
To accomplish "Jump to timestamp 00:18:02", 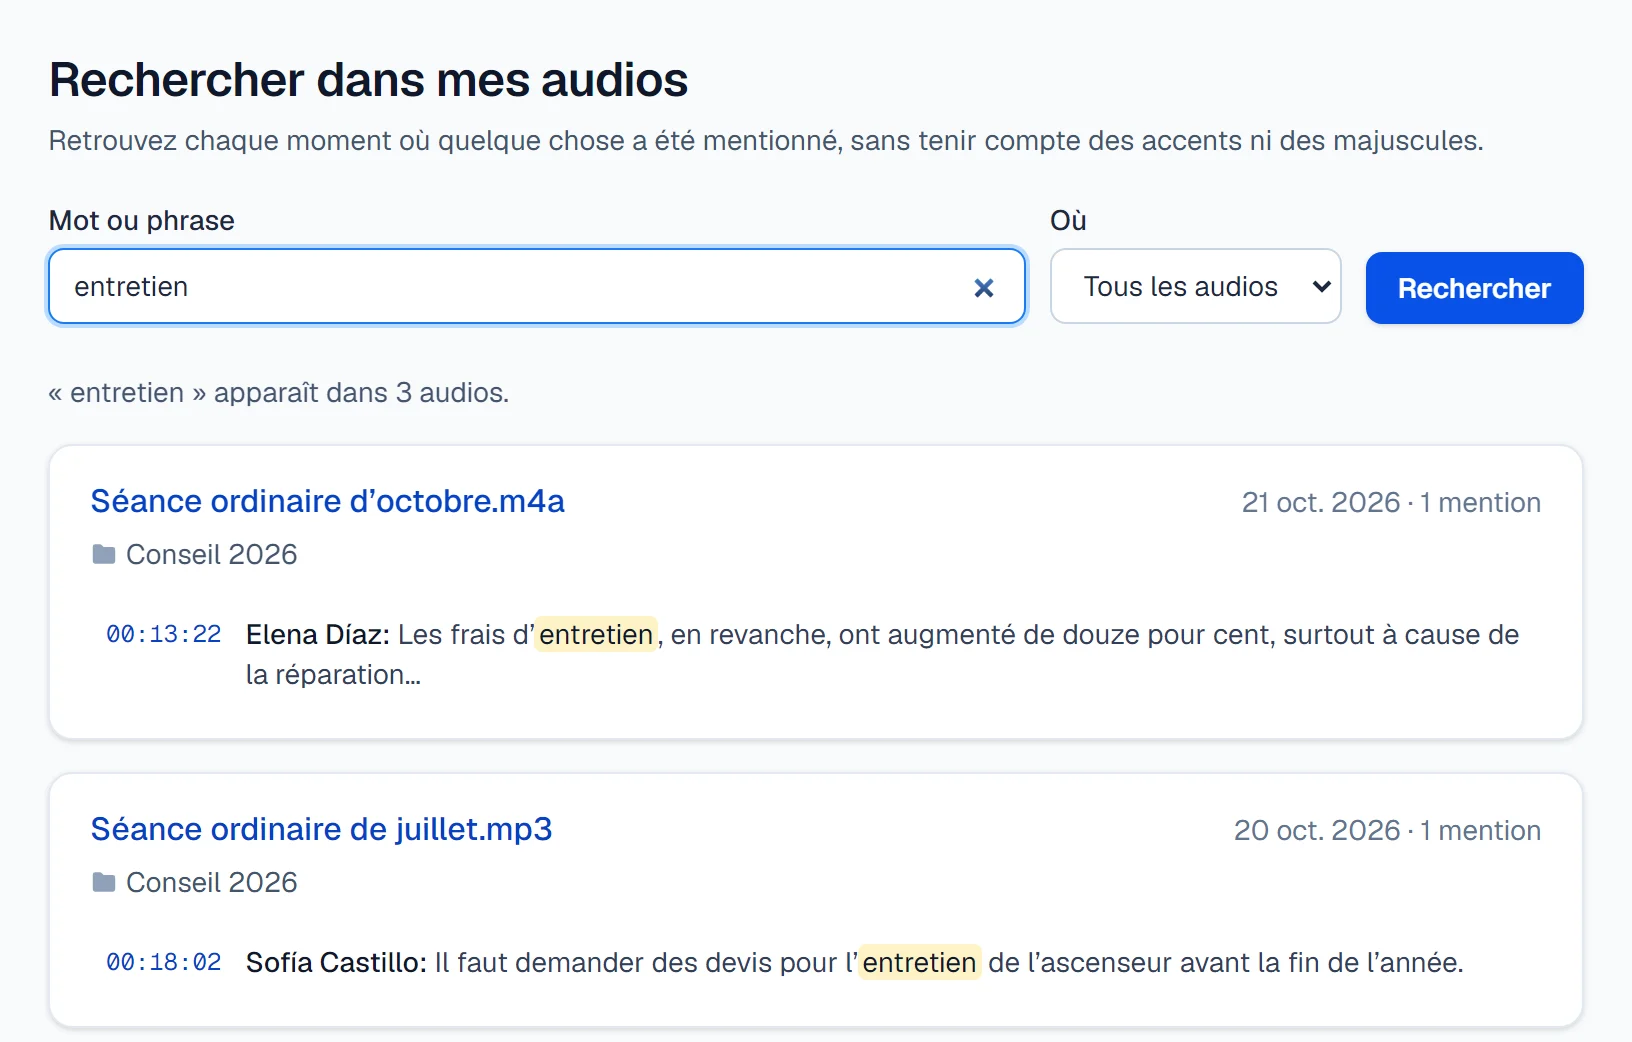I will pyautogui.click(x=164, y=962).
